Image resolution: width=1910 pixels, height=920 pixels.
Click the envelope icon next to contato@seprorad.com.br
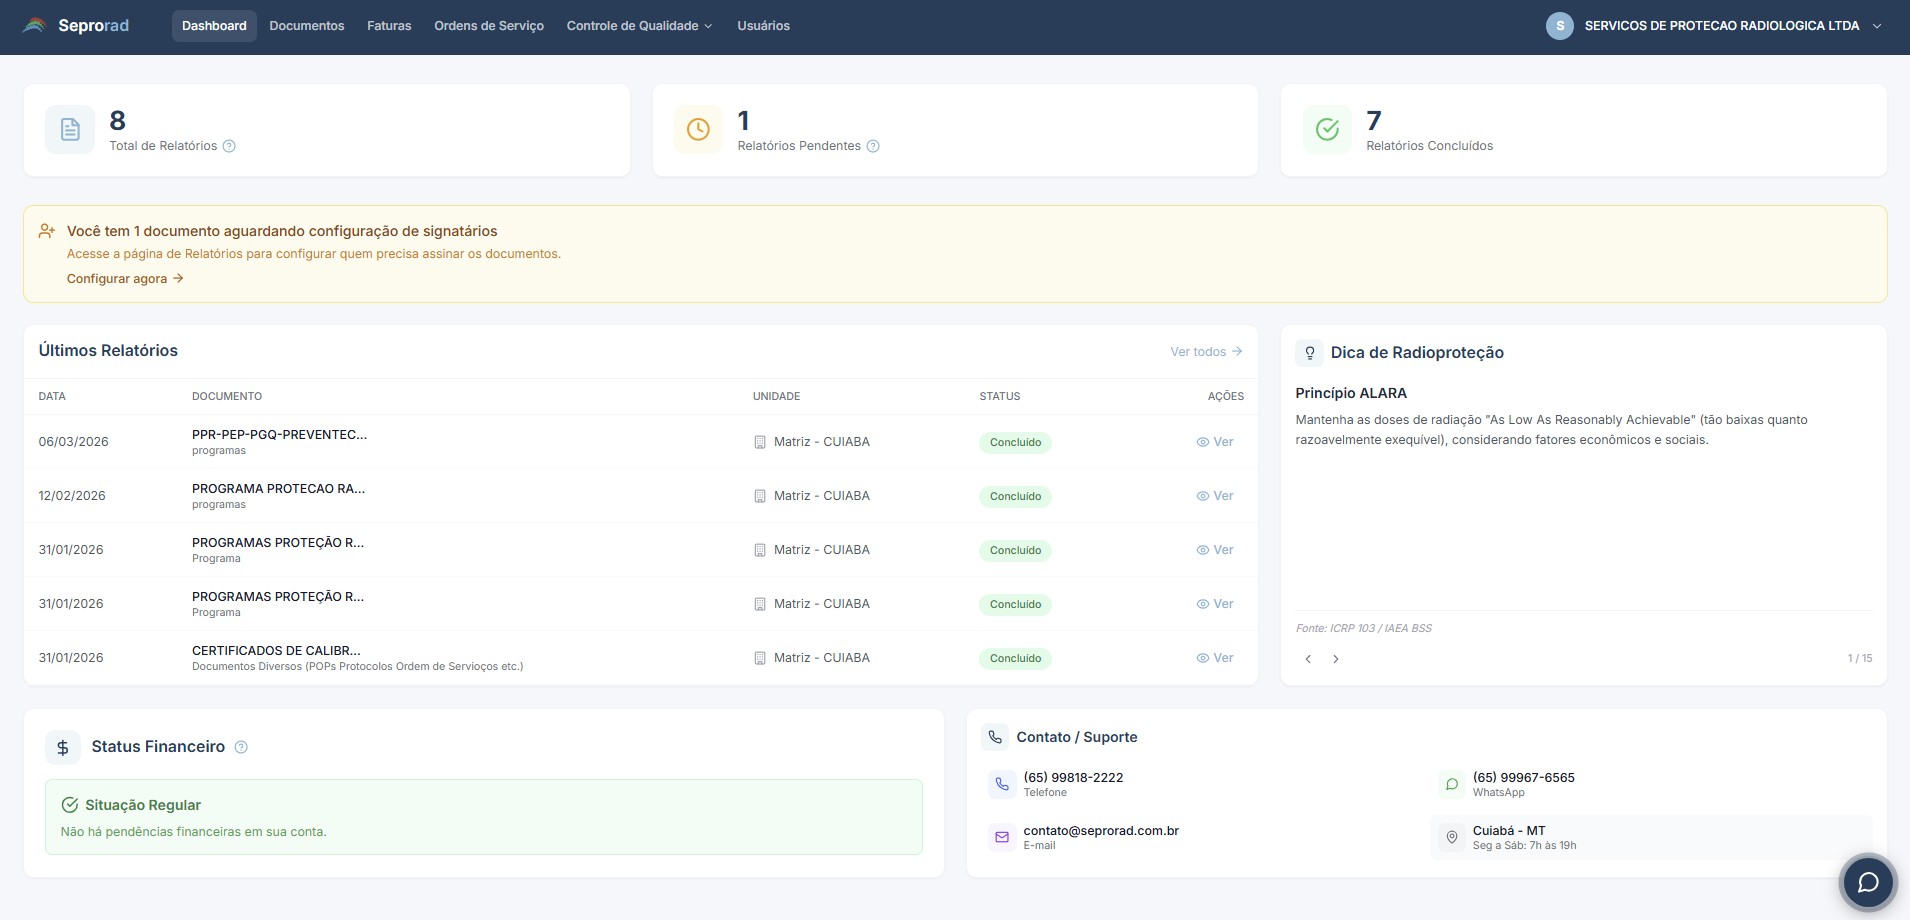pos(1001,837)
